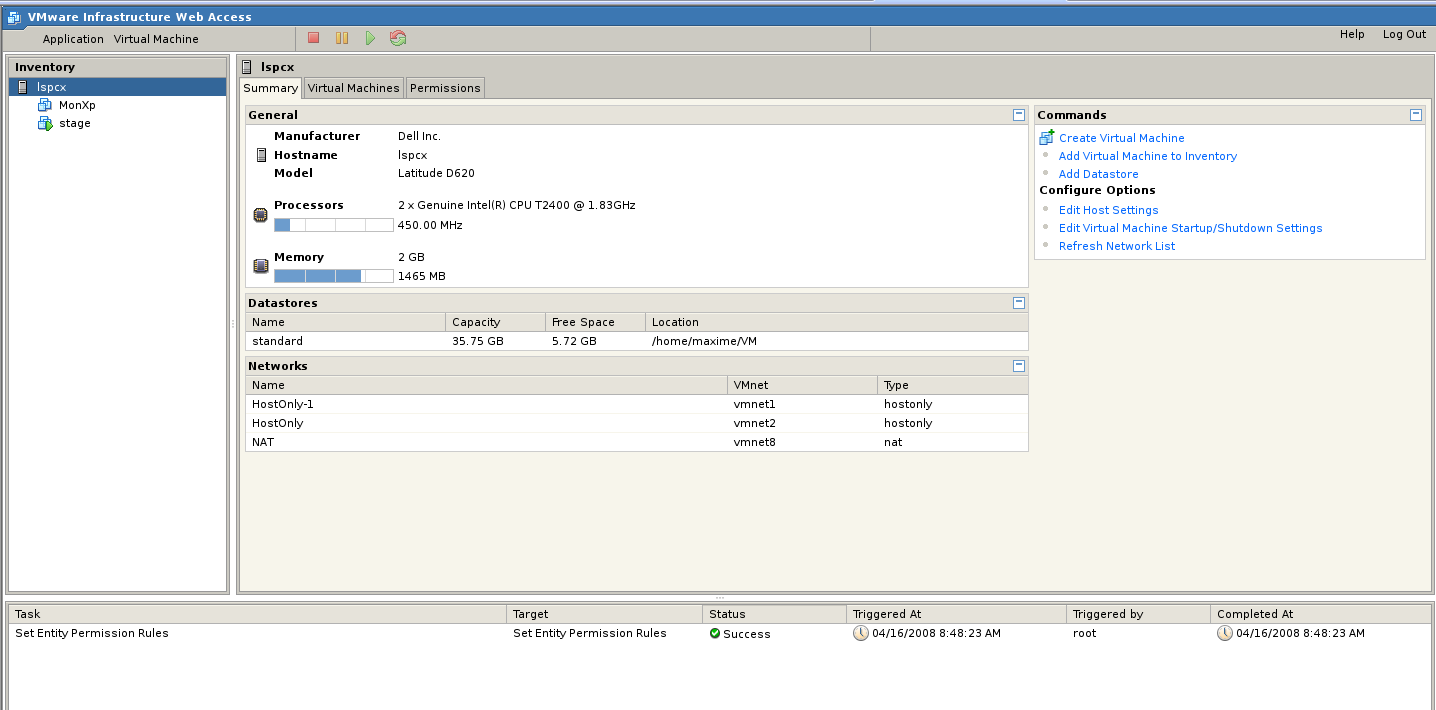Click the Create Virtual Machine link

point(1121,138)
